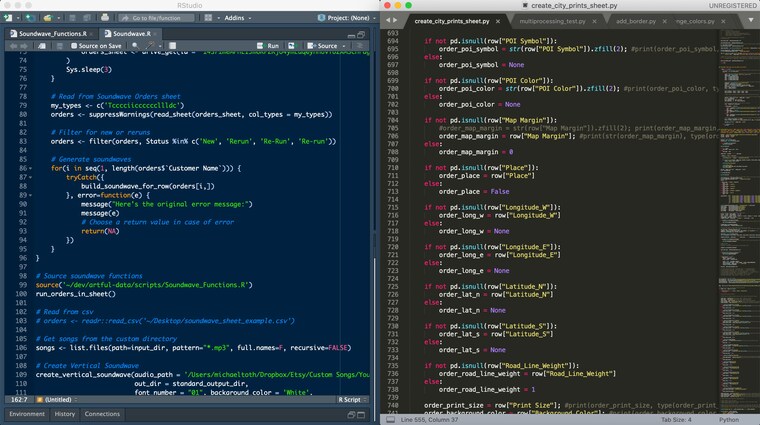This screenshot has height=425, width=760.
Task: Click the Open File folder icon in RStudio
Action: pos(48,17)
